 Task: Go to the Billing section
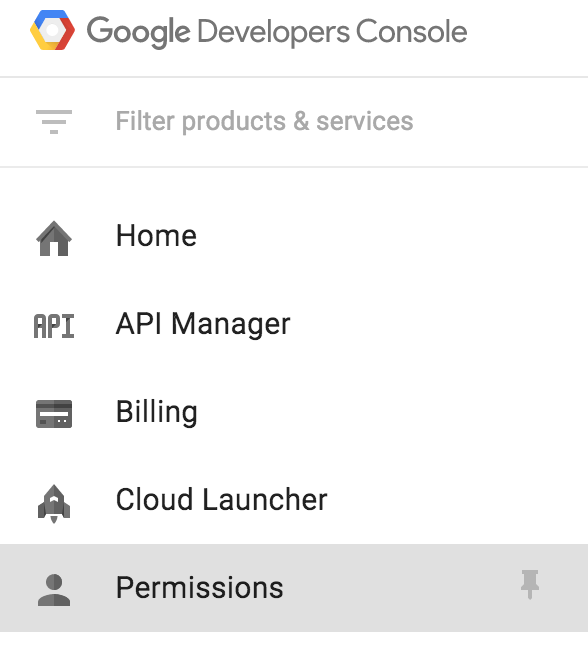tap(294, 412)
